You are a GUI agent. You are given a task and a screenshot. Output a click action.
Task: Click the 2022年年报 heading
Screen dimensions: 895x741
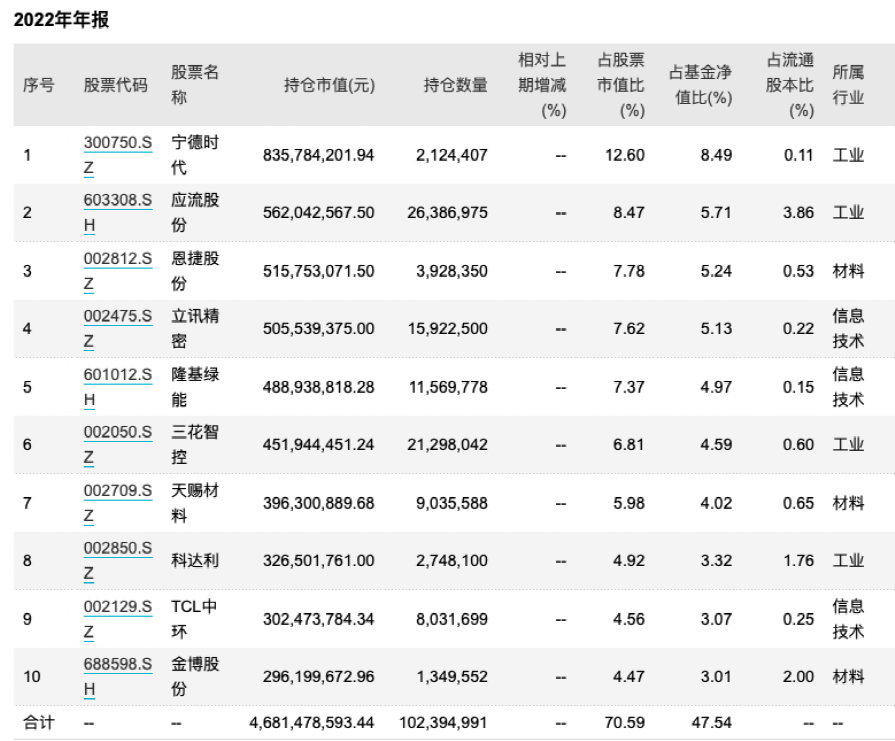pos(61,19)
